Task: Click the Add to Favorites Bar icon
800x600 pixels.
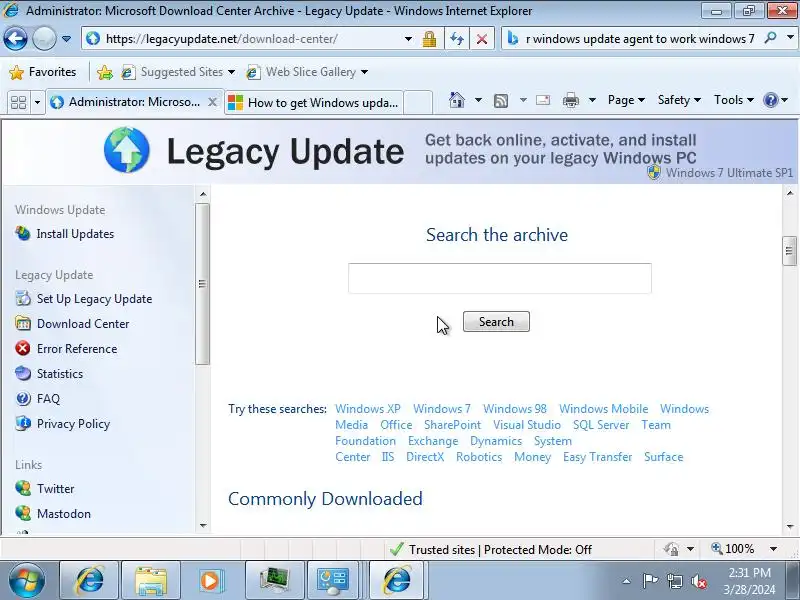Action: coord(105,72)
